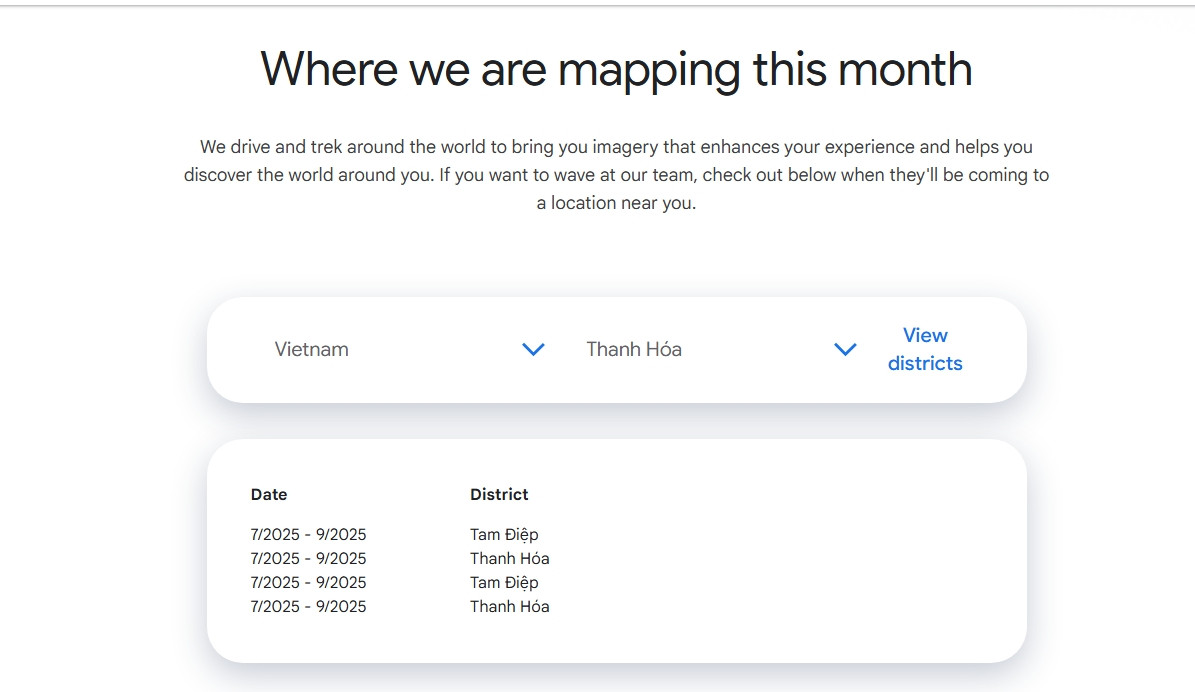Click the chevron arrow beside Vietnam
1195x692 pixels.
pyautogui.click(x=533, y=349)
